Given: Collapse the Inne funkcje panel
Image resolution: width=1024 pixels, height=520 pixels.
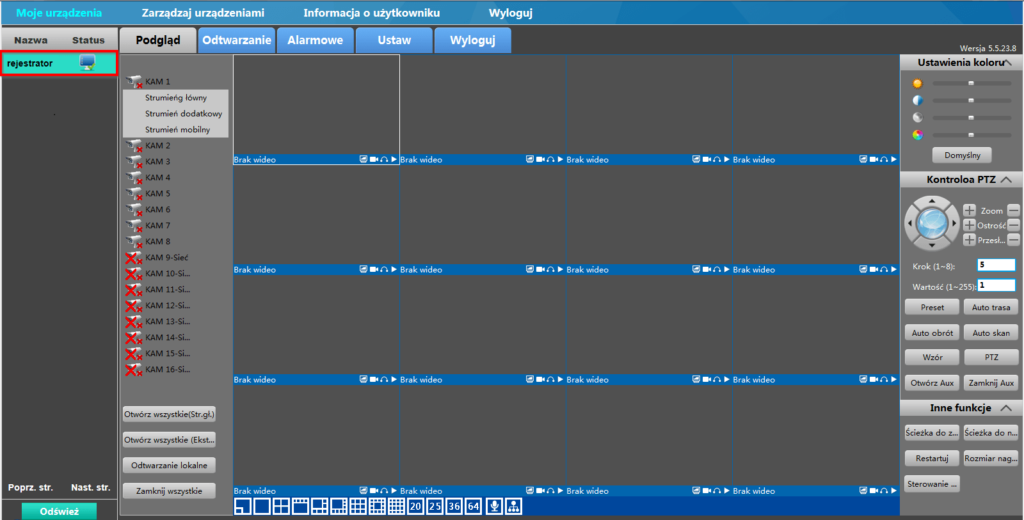Looking at the screenshot, I should coord(1006,408).
